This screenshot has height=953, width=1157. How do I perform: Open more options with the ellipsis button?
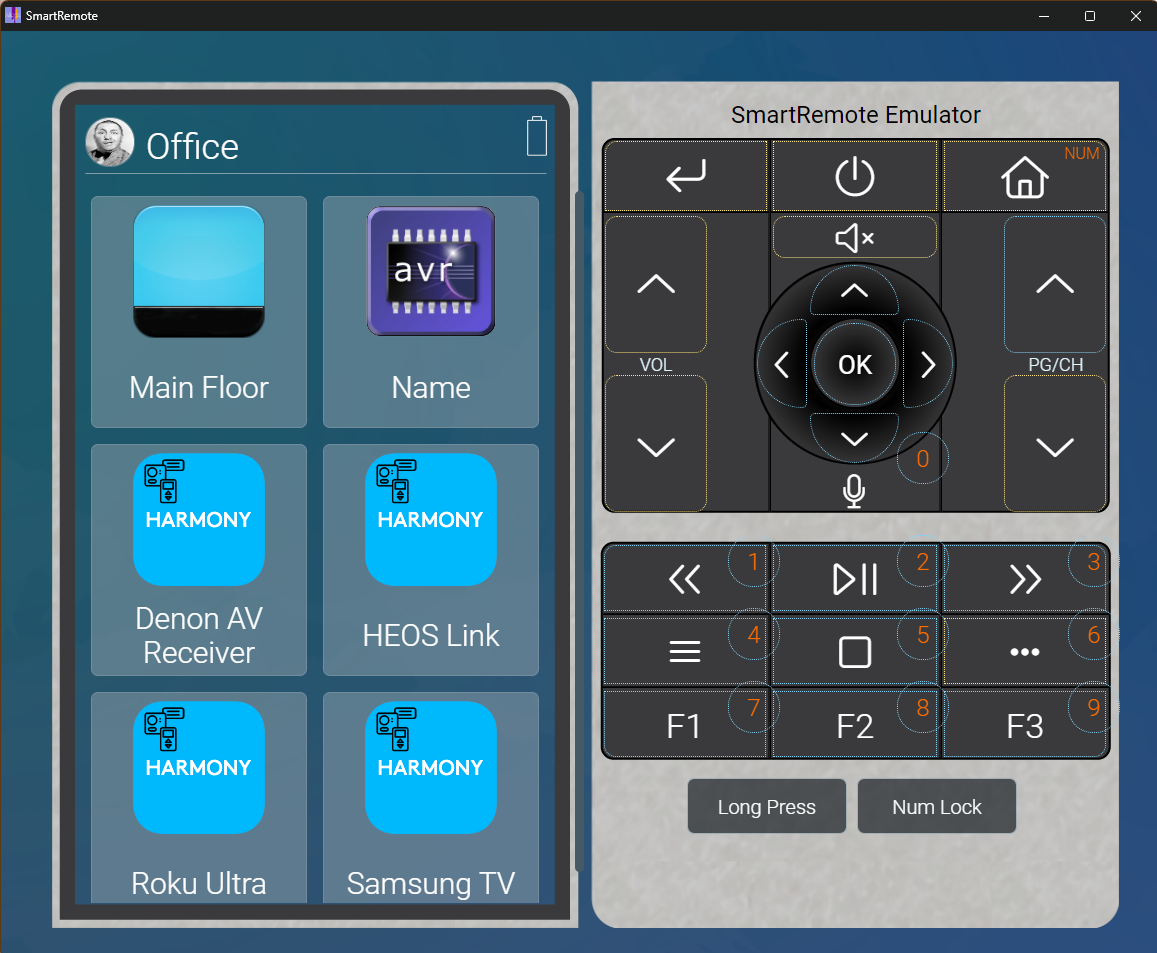(x=1024, y=651)
